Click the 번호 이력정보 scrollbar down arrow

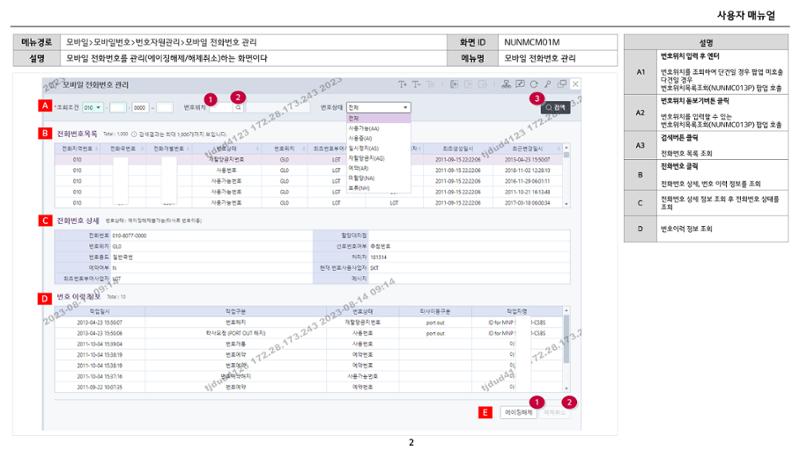pos(566,388)
